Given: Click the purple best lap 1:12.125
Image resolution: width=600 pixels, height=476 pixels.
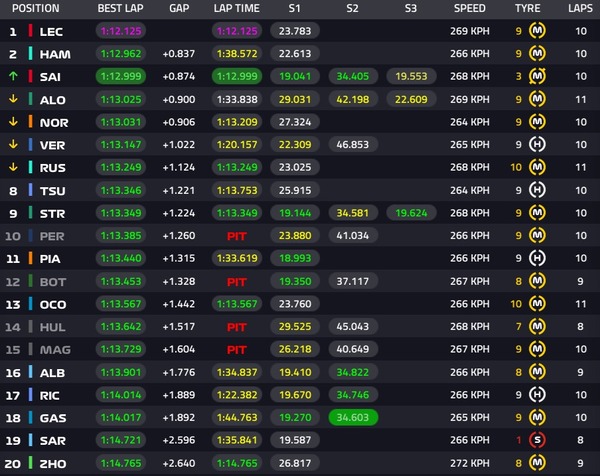Looking at the screenshot, I should 120,31.
